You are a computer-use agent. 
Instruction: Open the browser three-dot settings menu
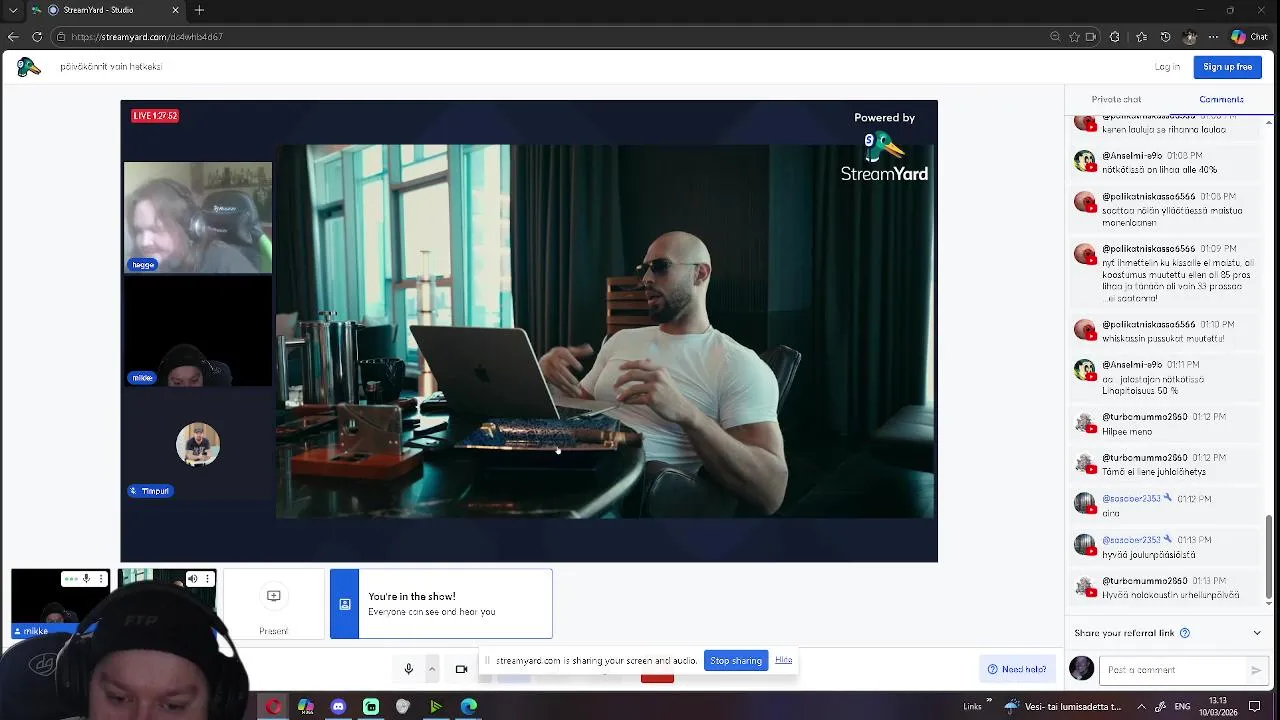click(1213, 37)
